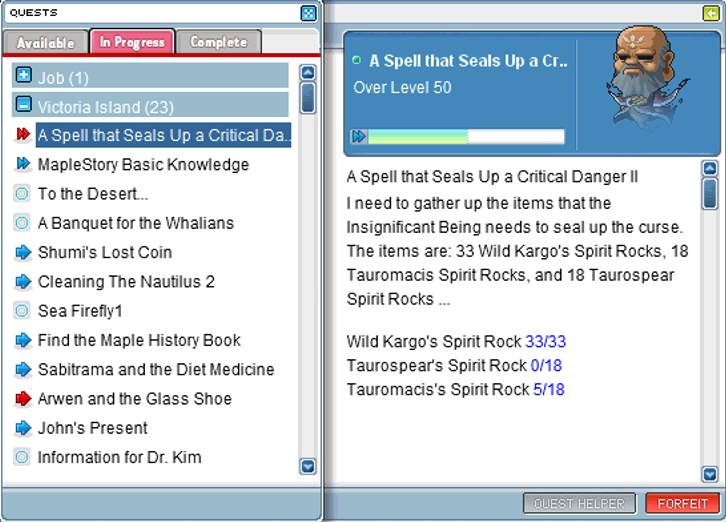Click the quest list scrollbar thumb

tap(308, 97)
